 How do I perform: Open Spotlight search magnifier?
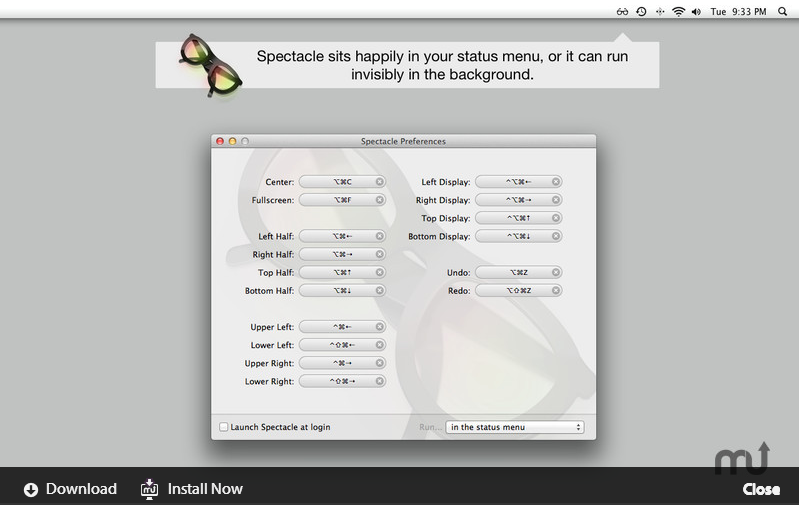tap(783, 12)
